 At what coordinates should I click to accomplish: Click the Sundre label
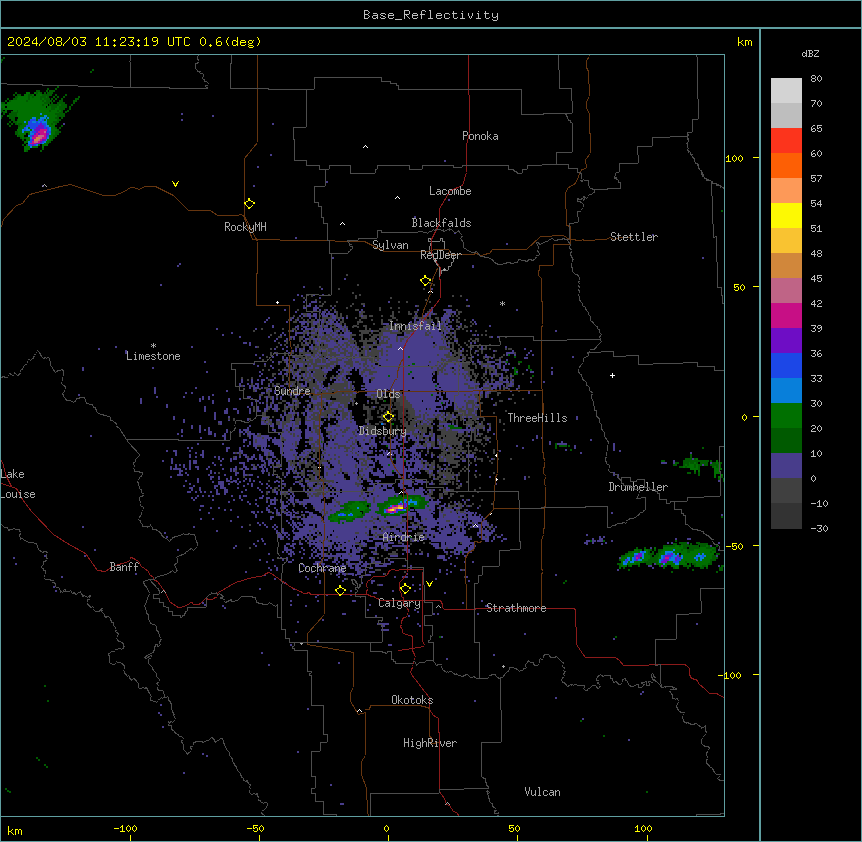click(x=292, y=391)
